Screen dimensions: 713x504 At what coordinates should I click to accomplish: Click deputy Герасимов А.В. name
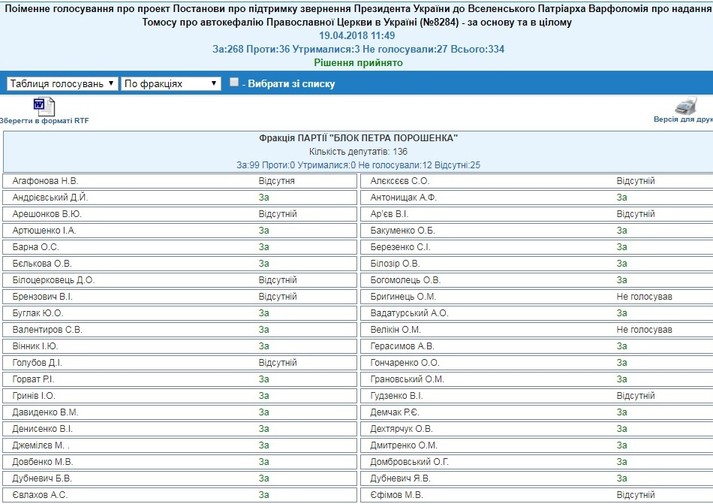point(402,346)
